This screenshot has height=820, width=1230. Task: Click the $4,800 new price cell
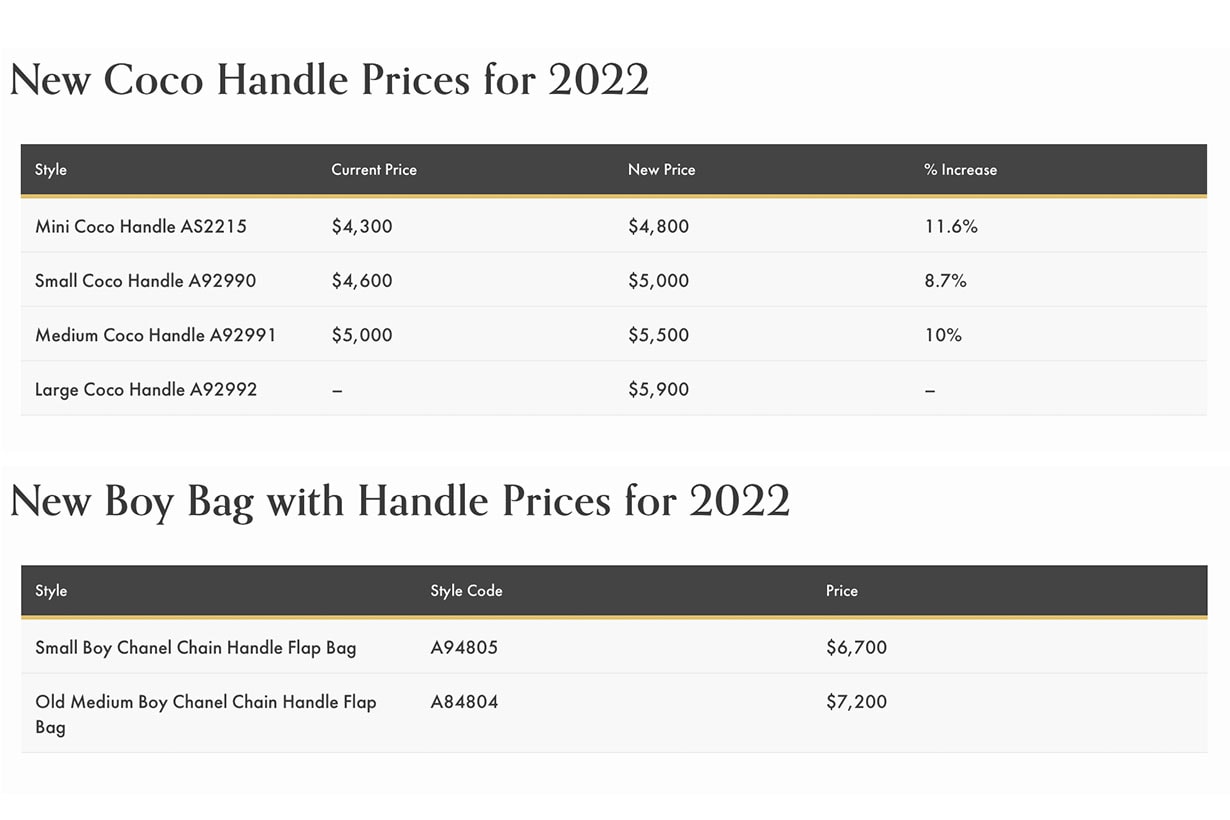coord(658,227)
